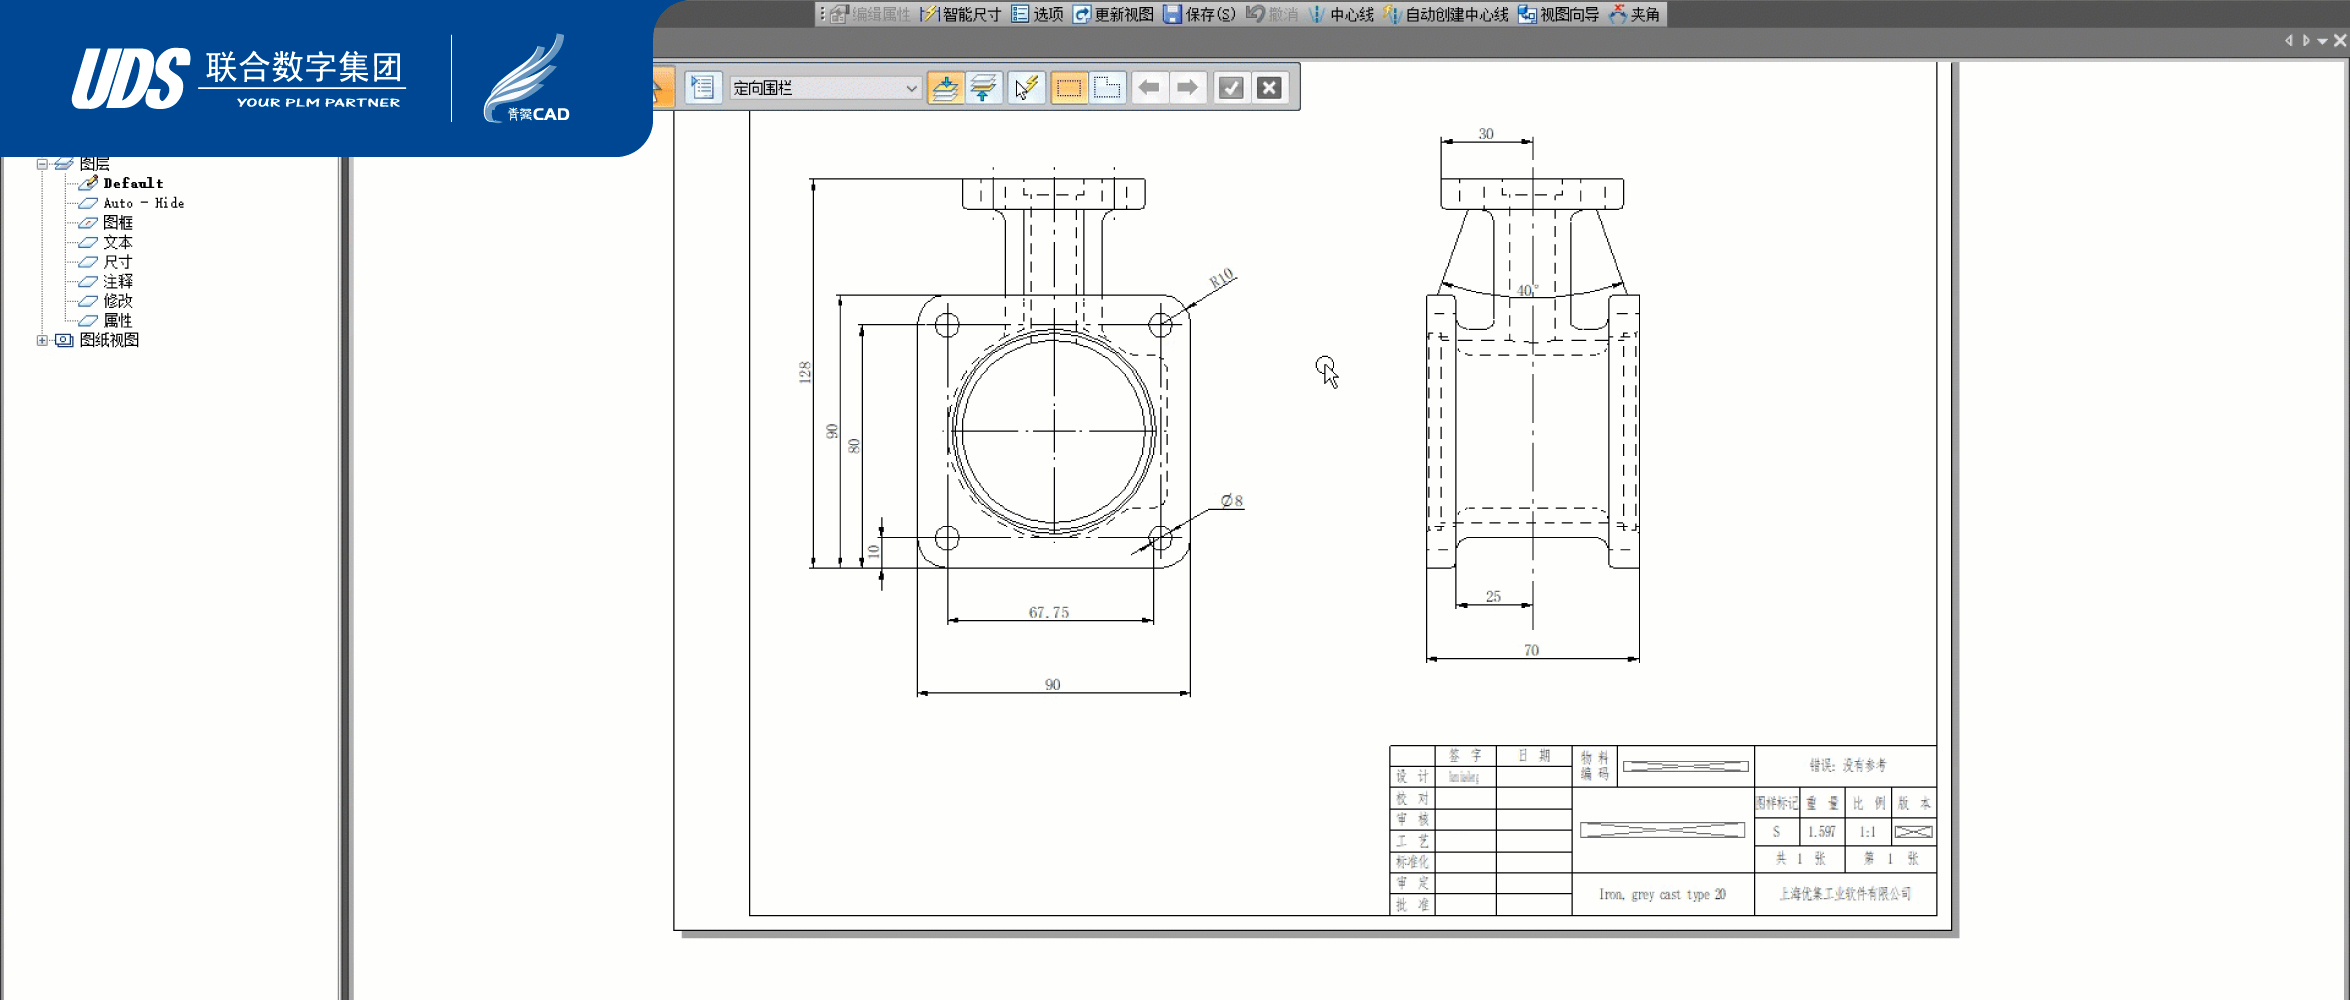Viewport: 2350px width, 1000px height.
Task: Click the left arrow back button
Action: (x=1149, y=88)
